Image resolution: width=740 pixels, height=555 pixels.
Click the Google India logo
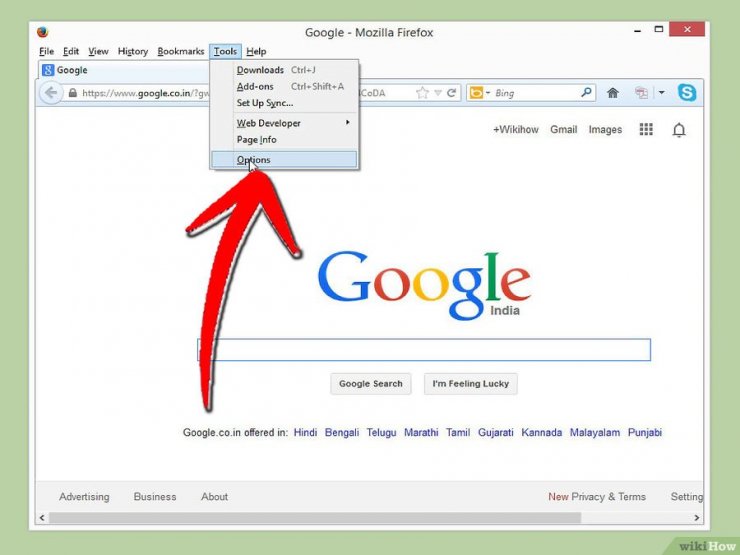[424, 286]
